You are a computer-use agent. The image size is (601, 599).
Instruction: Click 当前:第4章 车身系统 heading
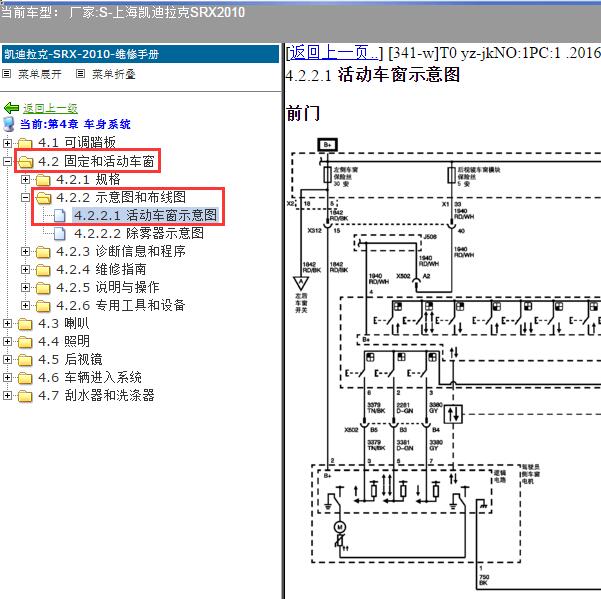point(75,124)
